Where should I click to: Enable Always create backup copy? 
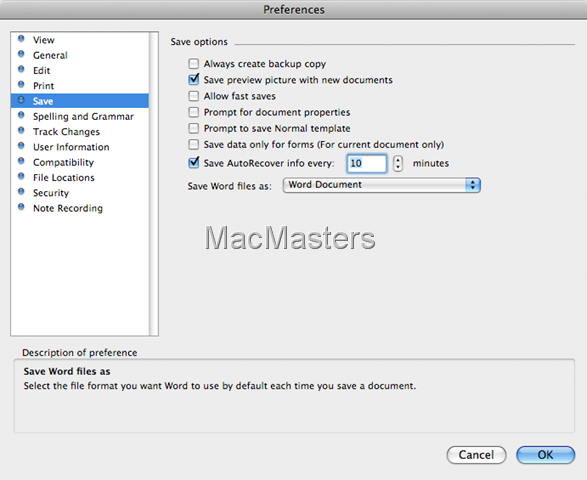[194, 64]
